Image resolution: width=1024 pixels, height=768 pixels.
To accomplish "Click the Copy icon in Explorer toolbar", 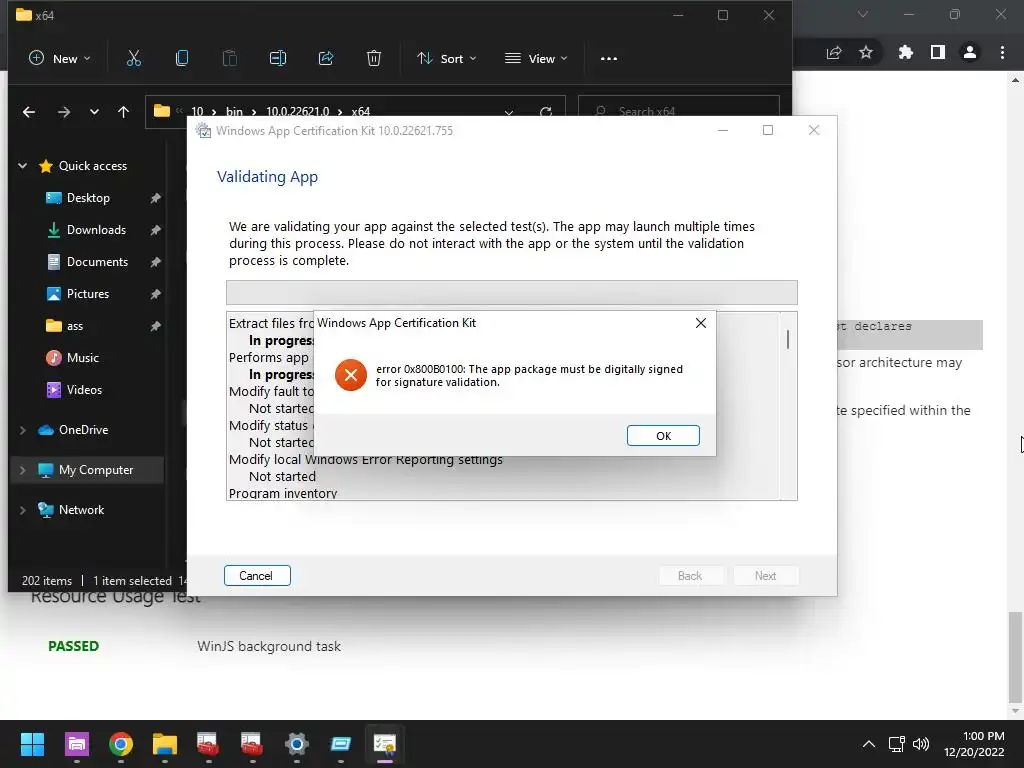I will (x=182, y=58).
